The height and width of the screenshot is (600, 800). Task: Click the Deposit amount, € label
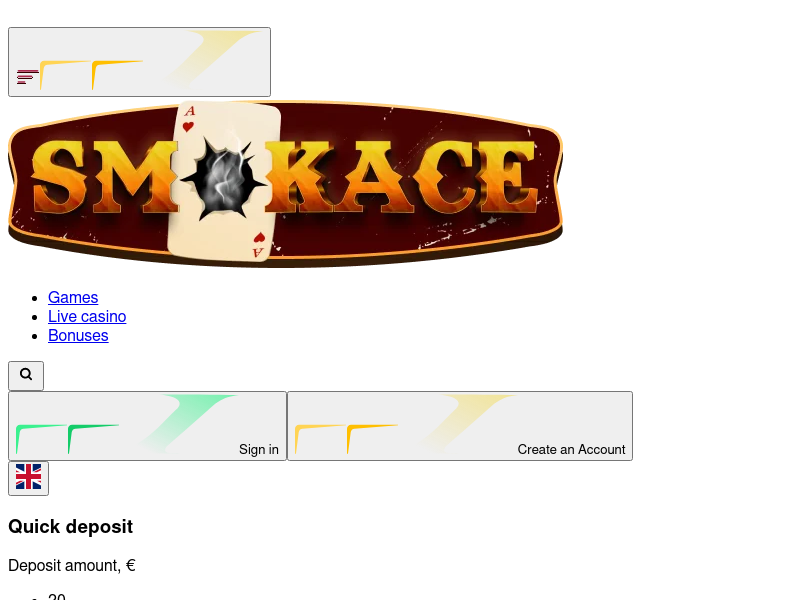point(72,565)
